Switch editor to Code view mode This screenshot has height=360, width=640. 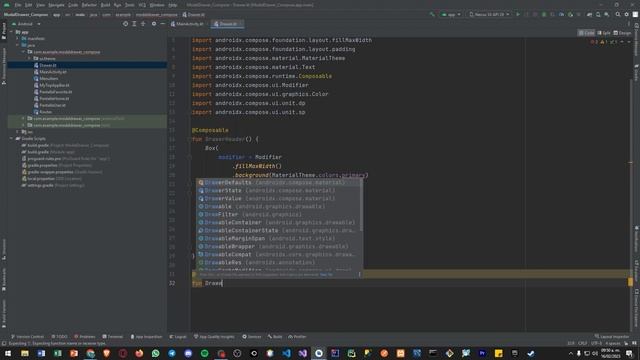point(587,33)
